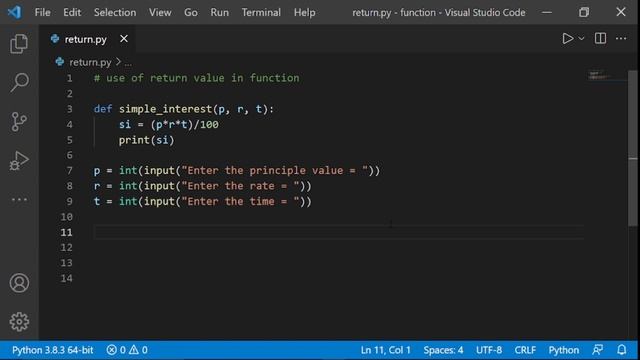Change indentation via Spaces: 4
This screenshot has height=360, width=640.
(443, 350)
